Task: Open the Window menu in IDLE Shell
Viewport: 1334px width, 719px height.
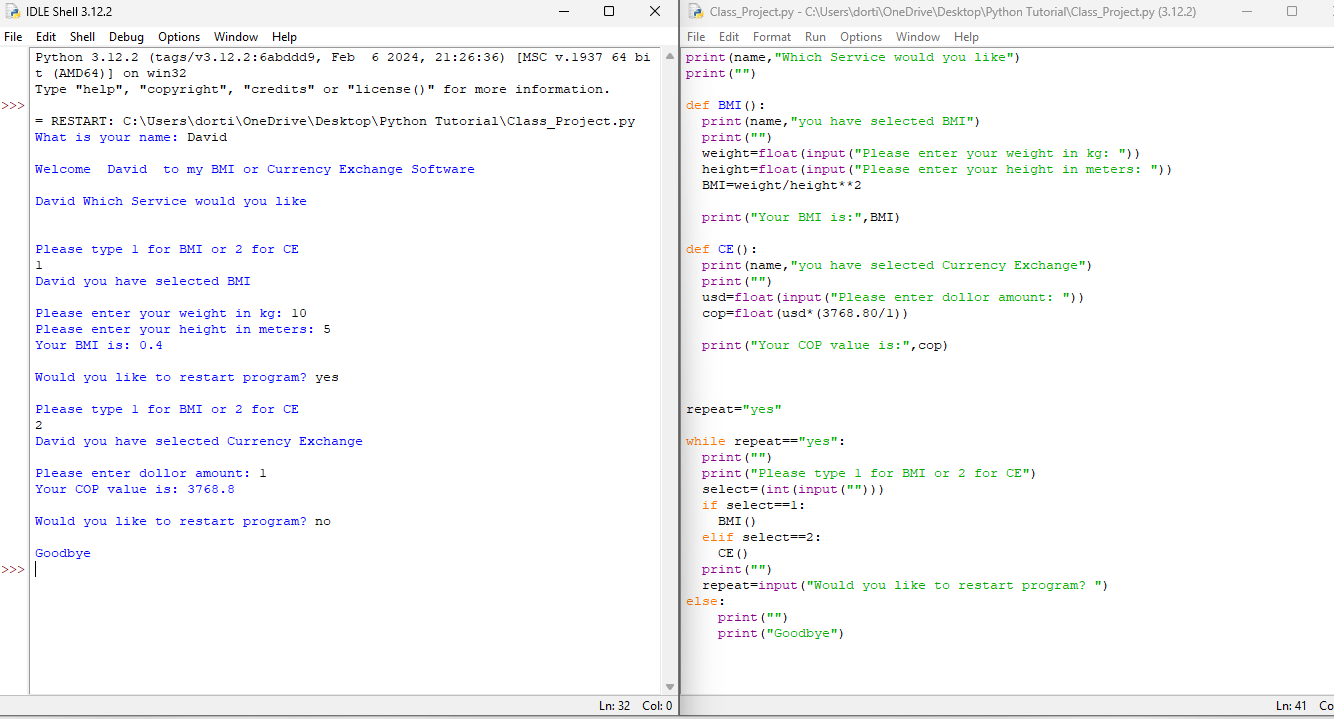Action: (x=236, y=37)
